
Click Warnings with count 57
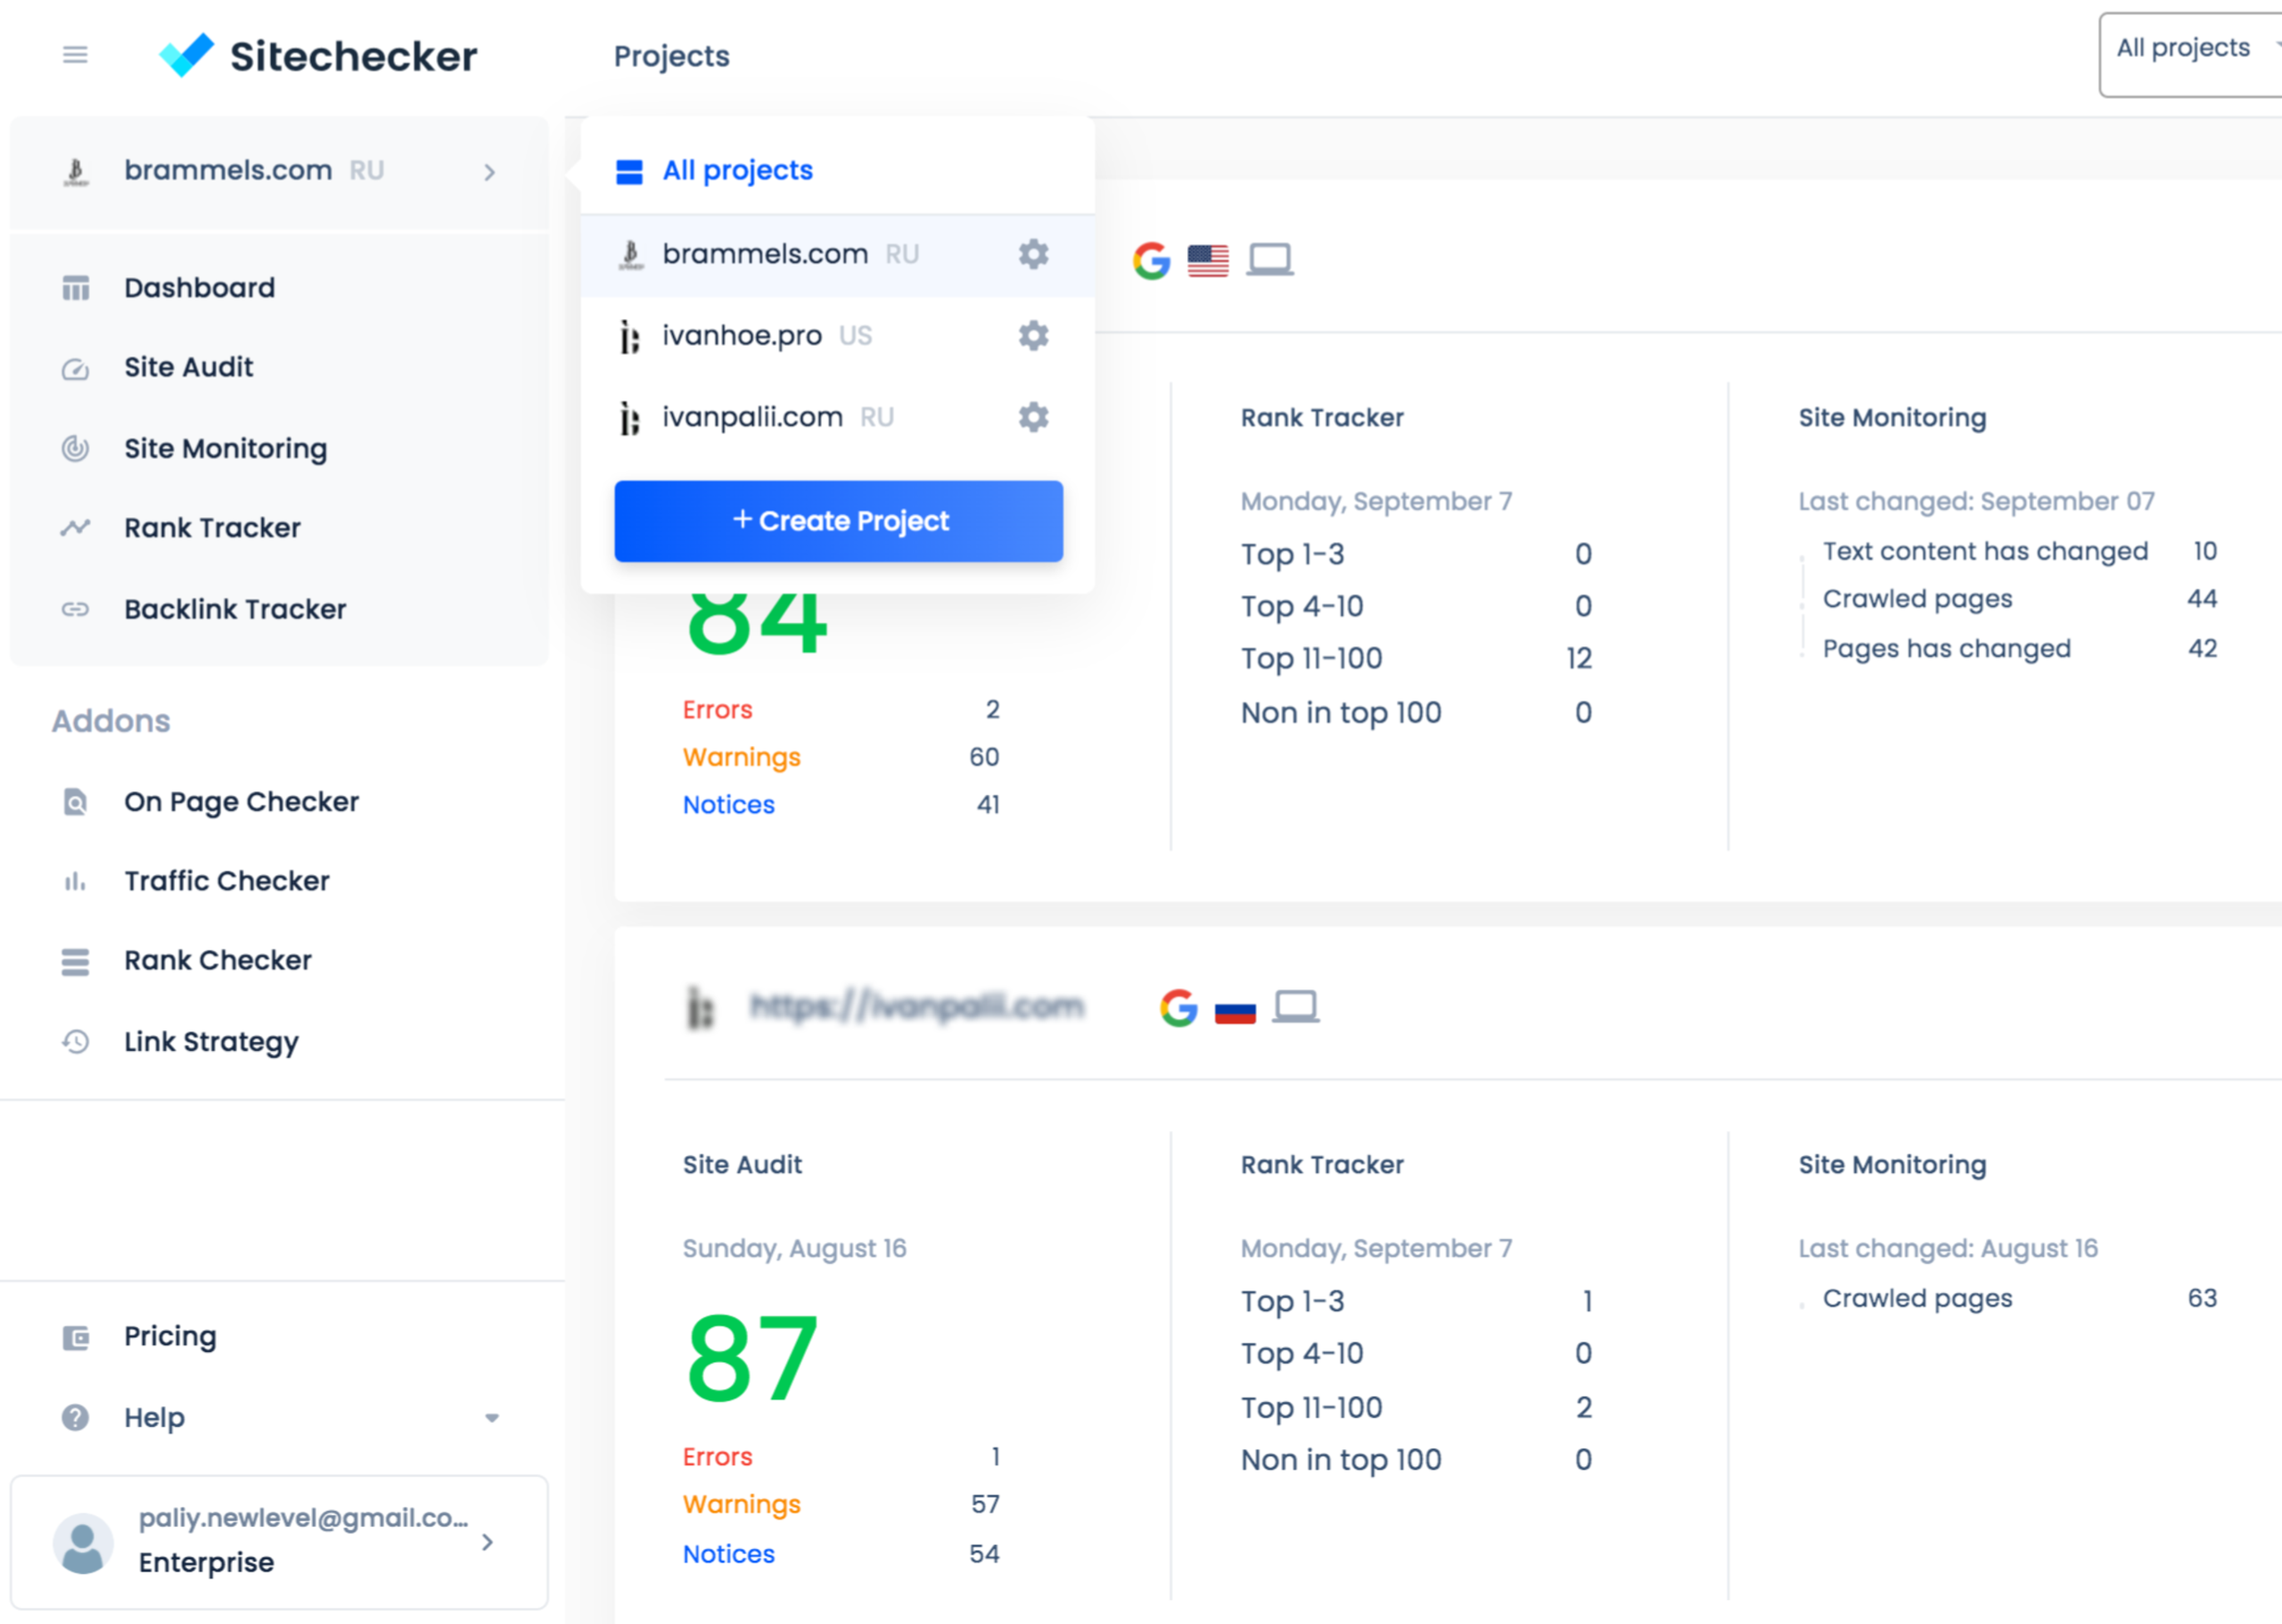coord(842,1504)
